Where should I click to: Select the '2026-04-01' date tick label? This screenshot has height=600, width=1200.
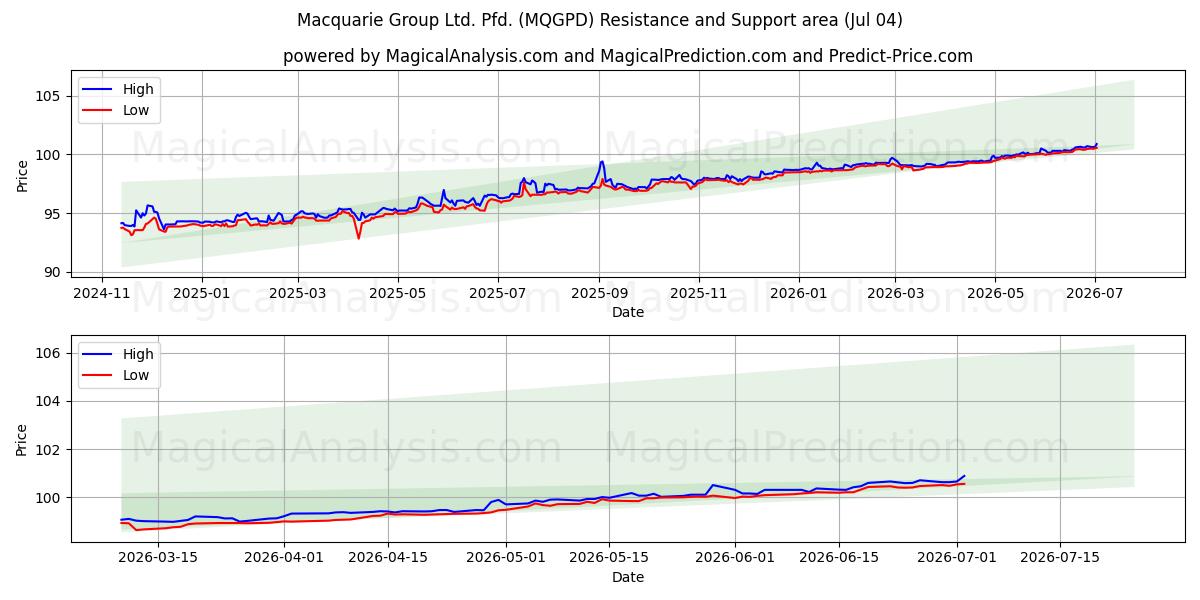[x=284, y=558]
